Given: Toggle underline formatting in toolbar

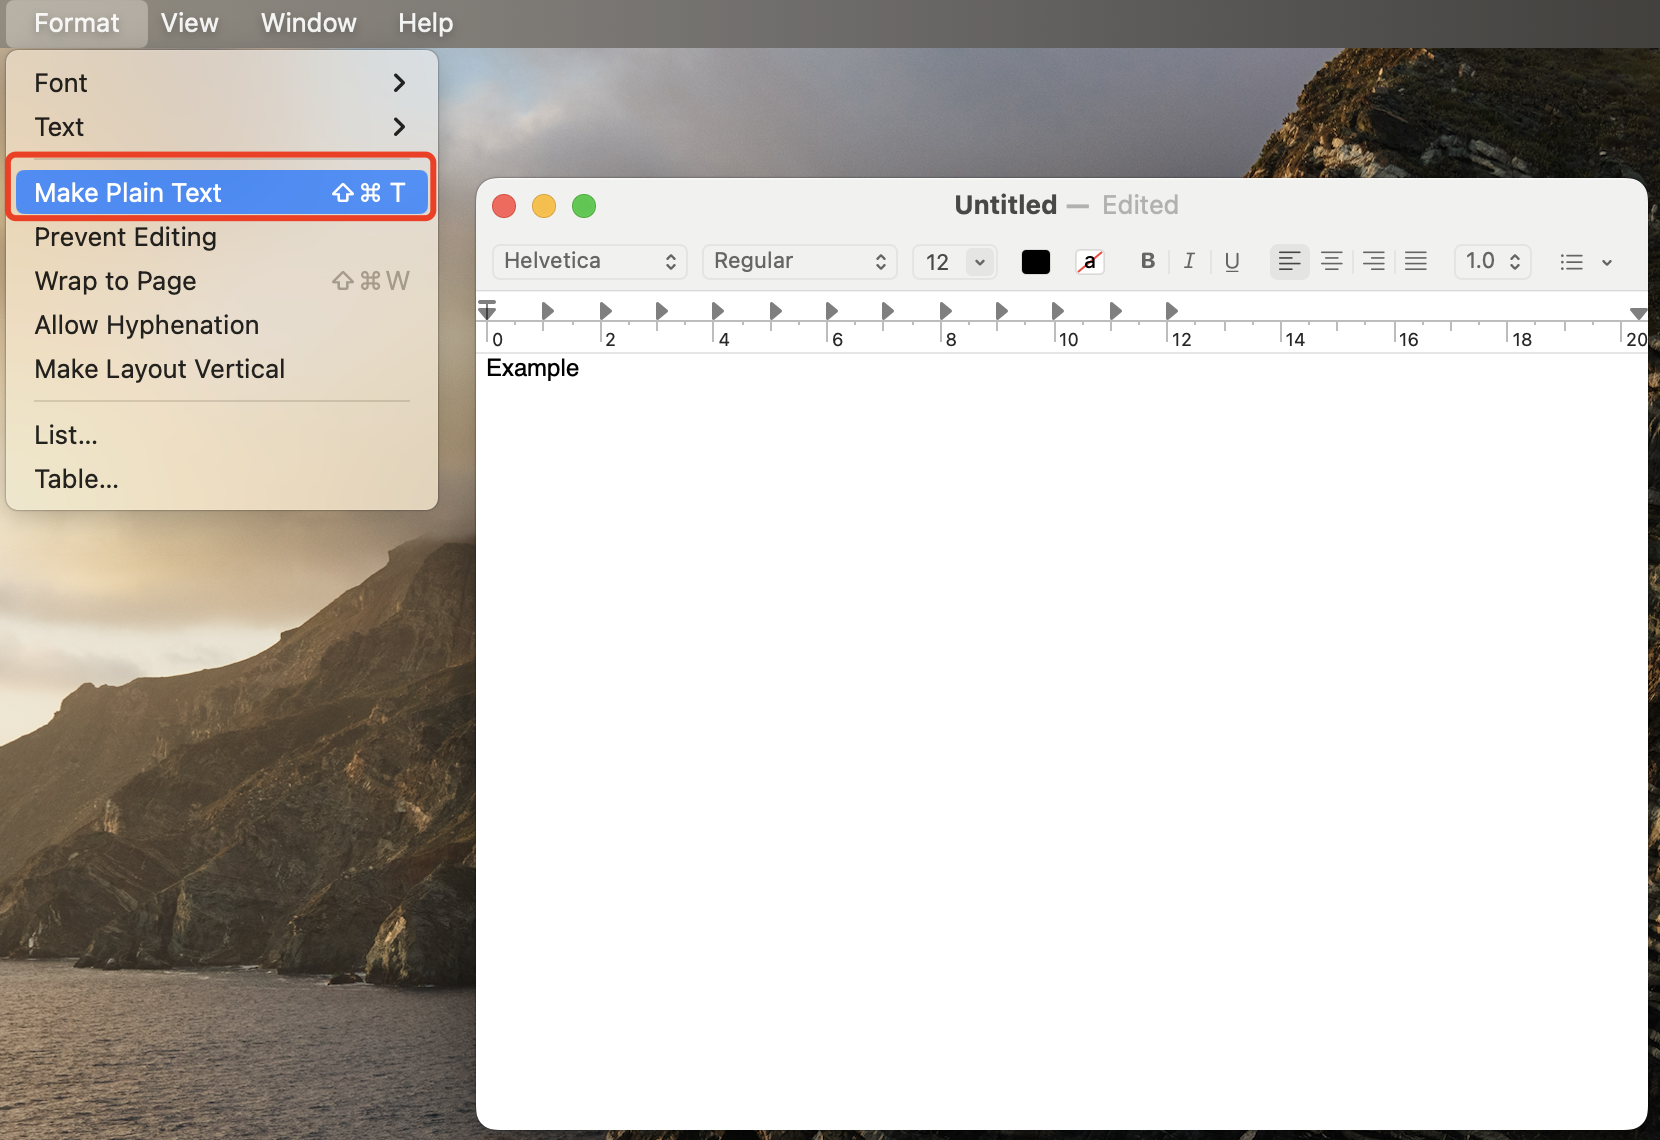Looking at the screenshot, I should pos(1232,261).
